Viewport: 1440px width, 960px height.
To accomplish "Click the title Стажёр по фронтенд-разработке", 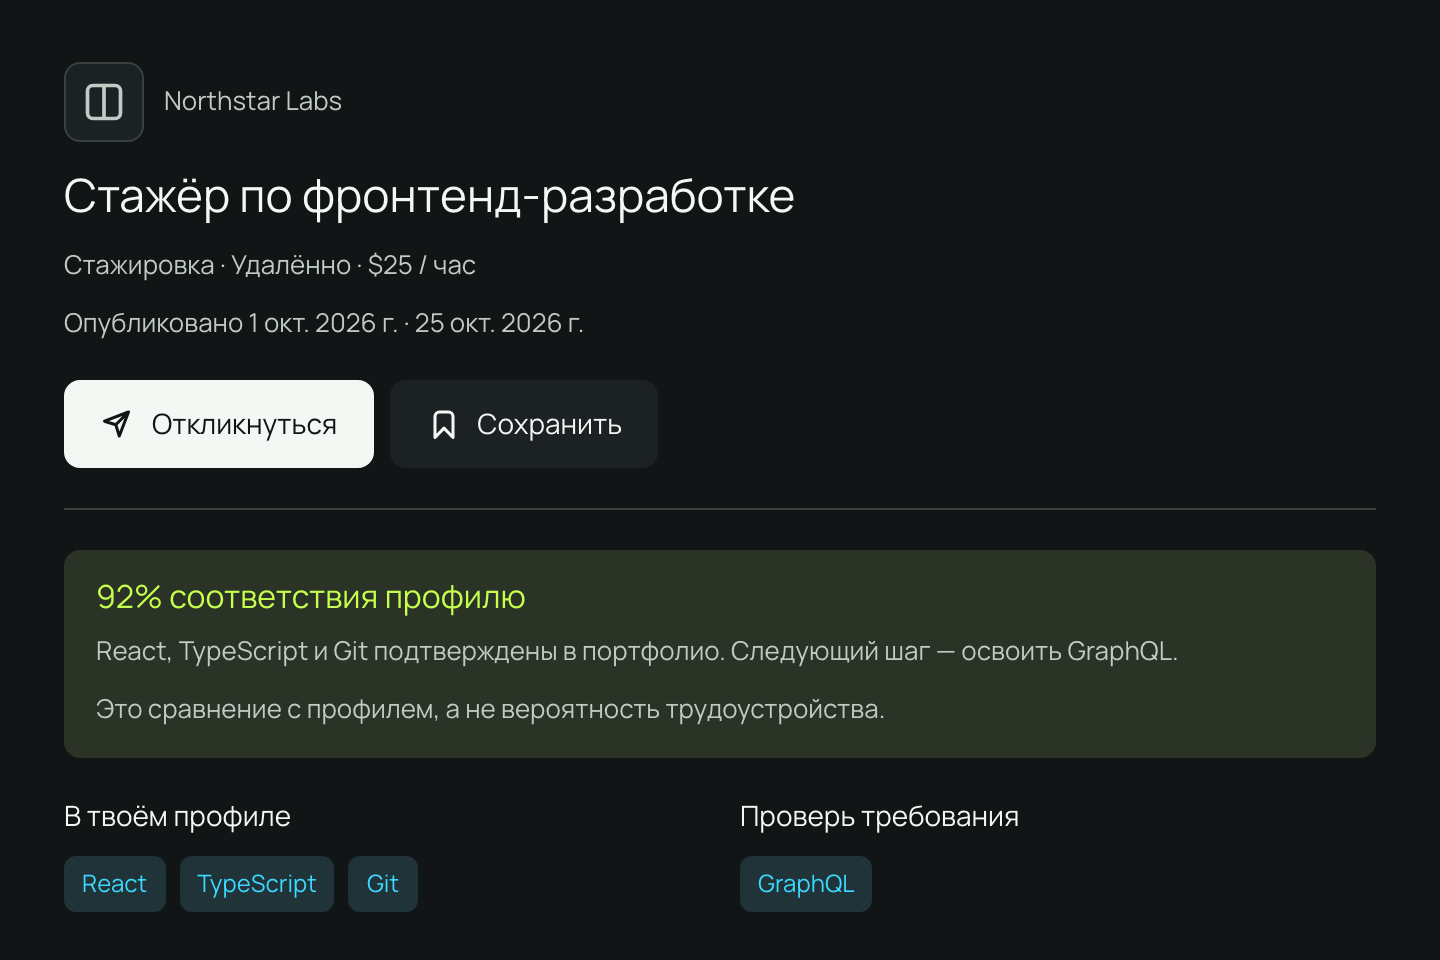I will coord(429,196).
